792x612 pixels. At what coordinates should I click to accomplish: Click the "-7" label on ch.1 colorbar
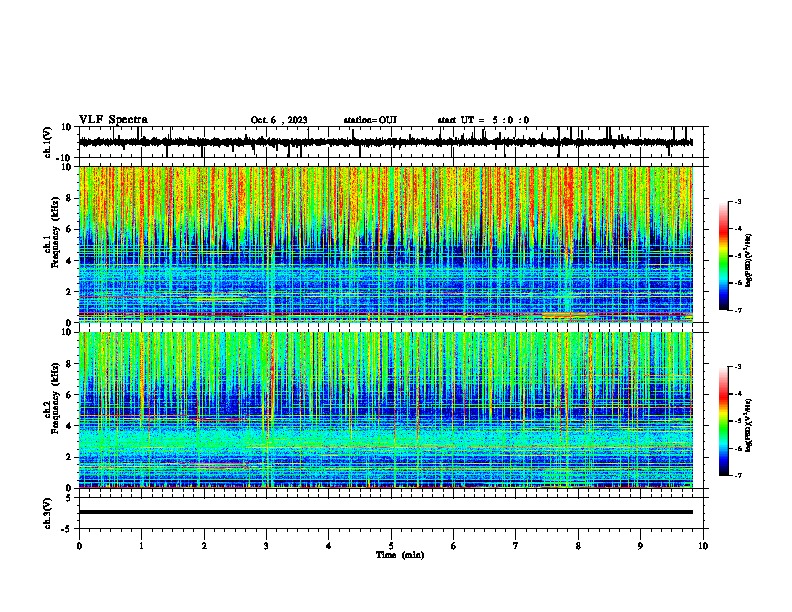tap(737, 310)
